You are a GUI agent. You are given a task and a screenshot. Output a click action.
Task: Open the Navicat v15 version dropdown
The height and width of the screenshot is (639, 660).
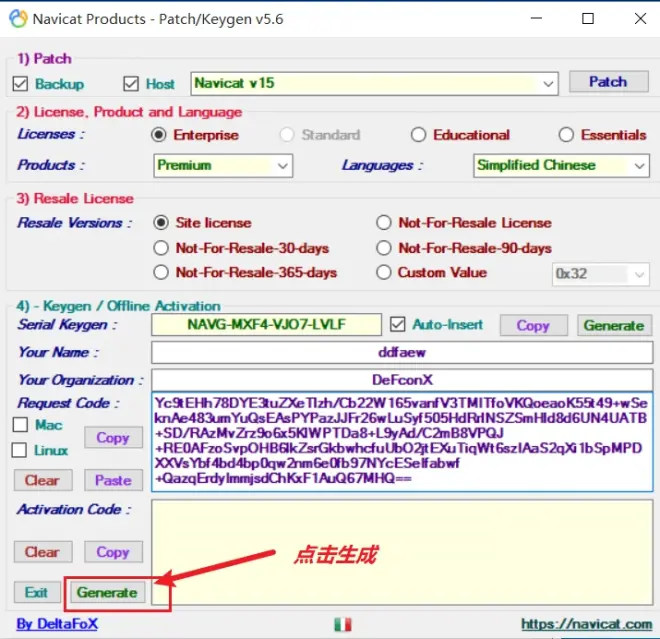click(374, 83)
